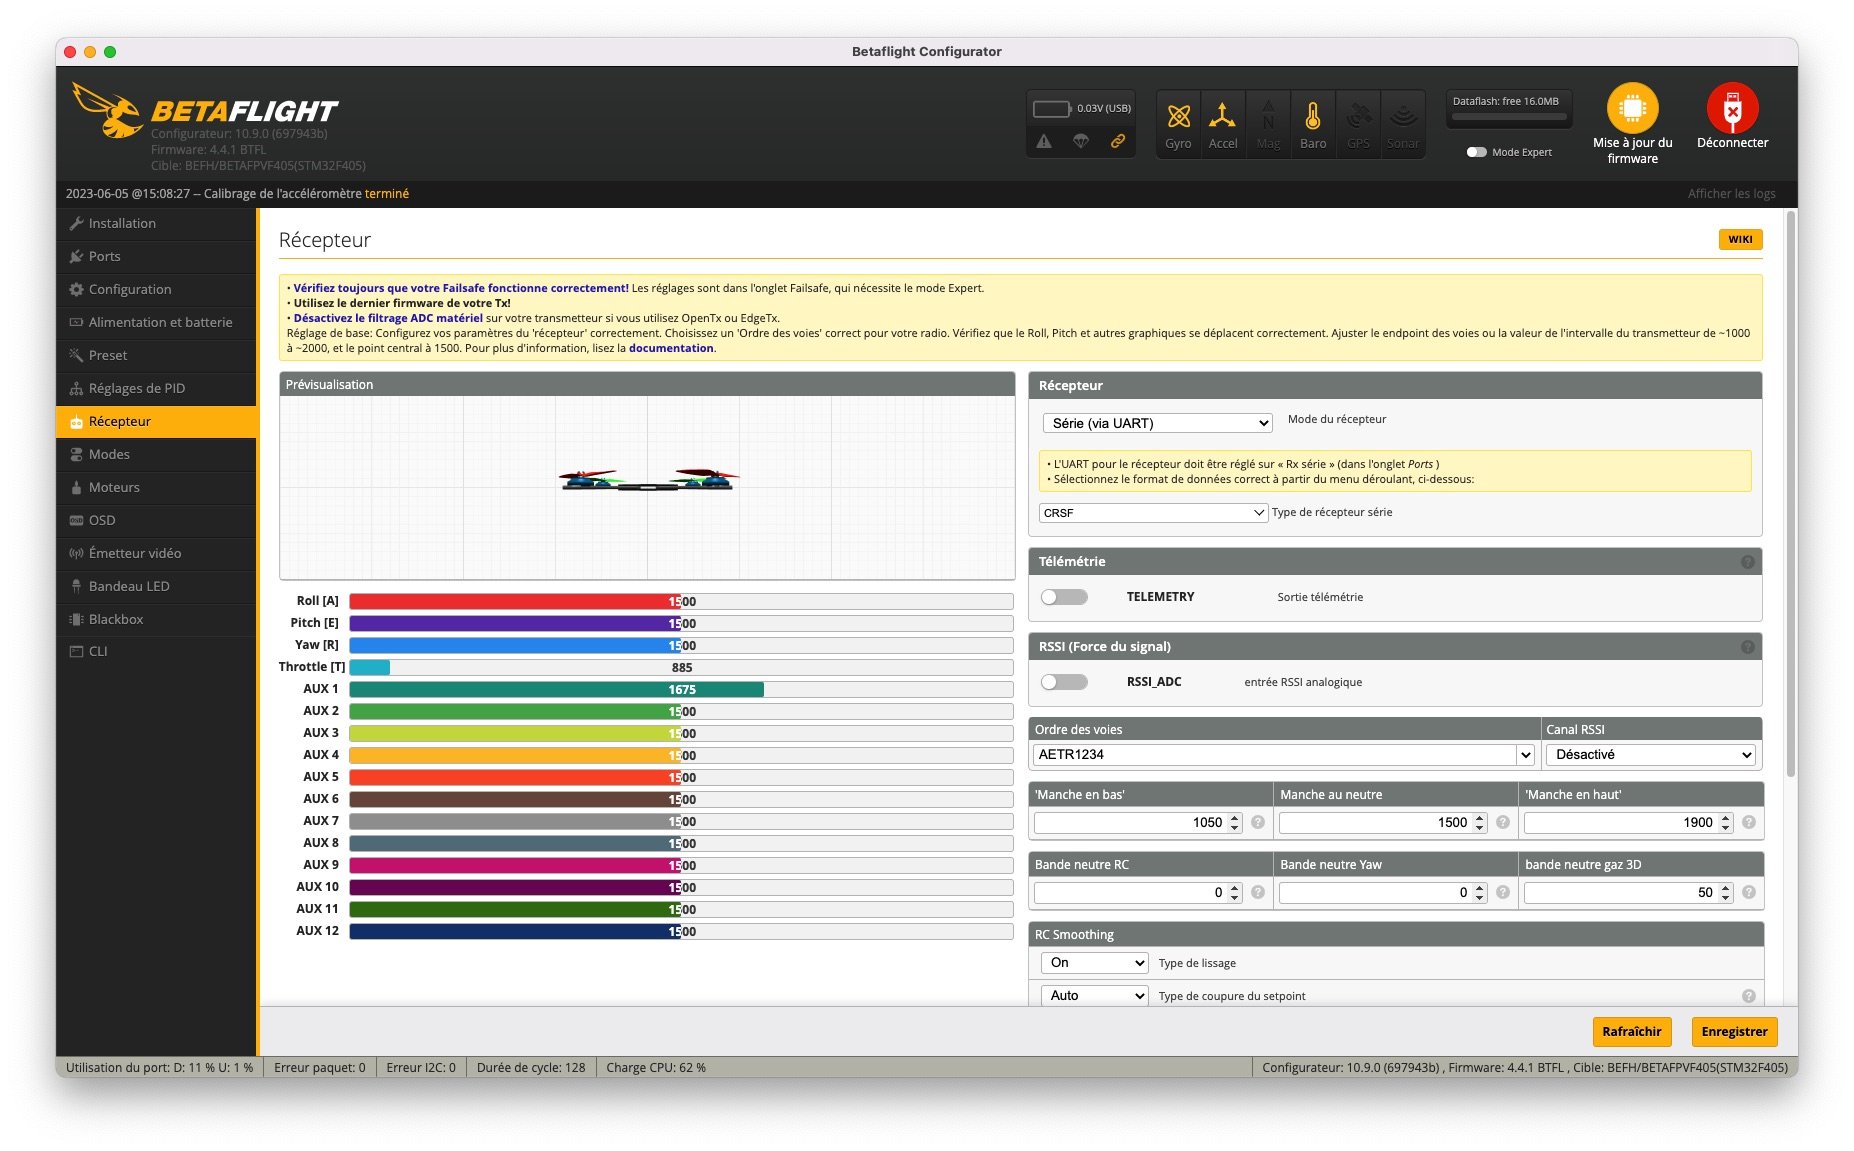The width and height of the screenshot is (1854, 1151).
Task: Click the warning triangle status icon
Action: tap(1044, 141)
